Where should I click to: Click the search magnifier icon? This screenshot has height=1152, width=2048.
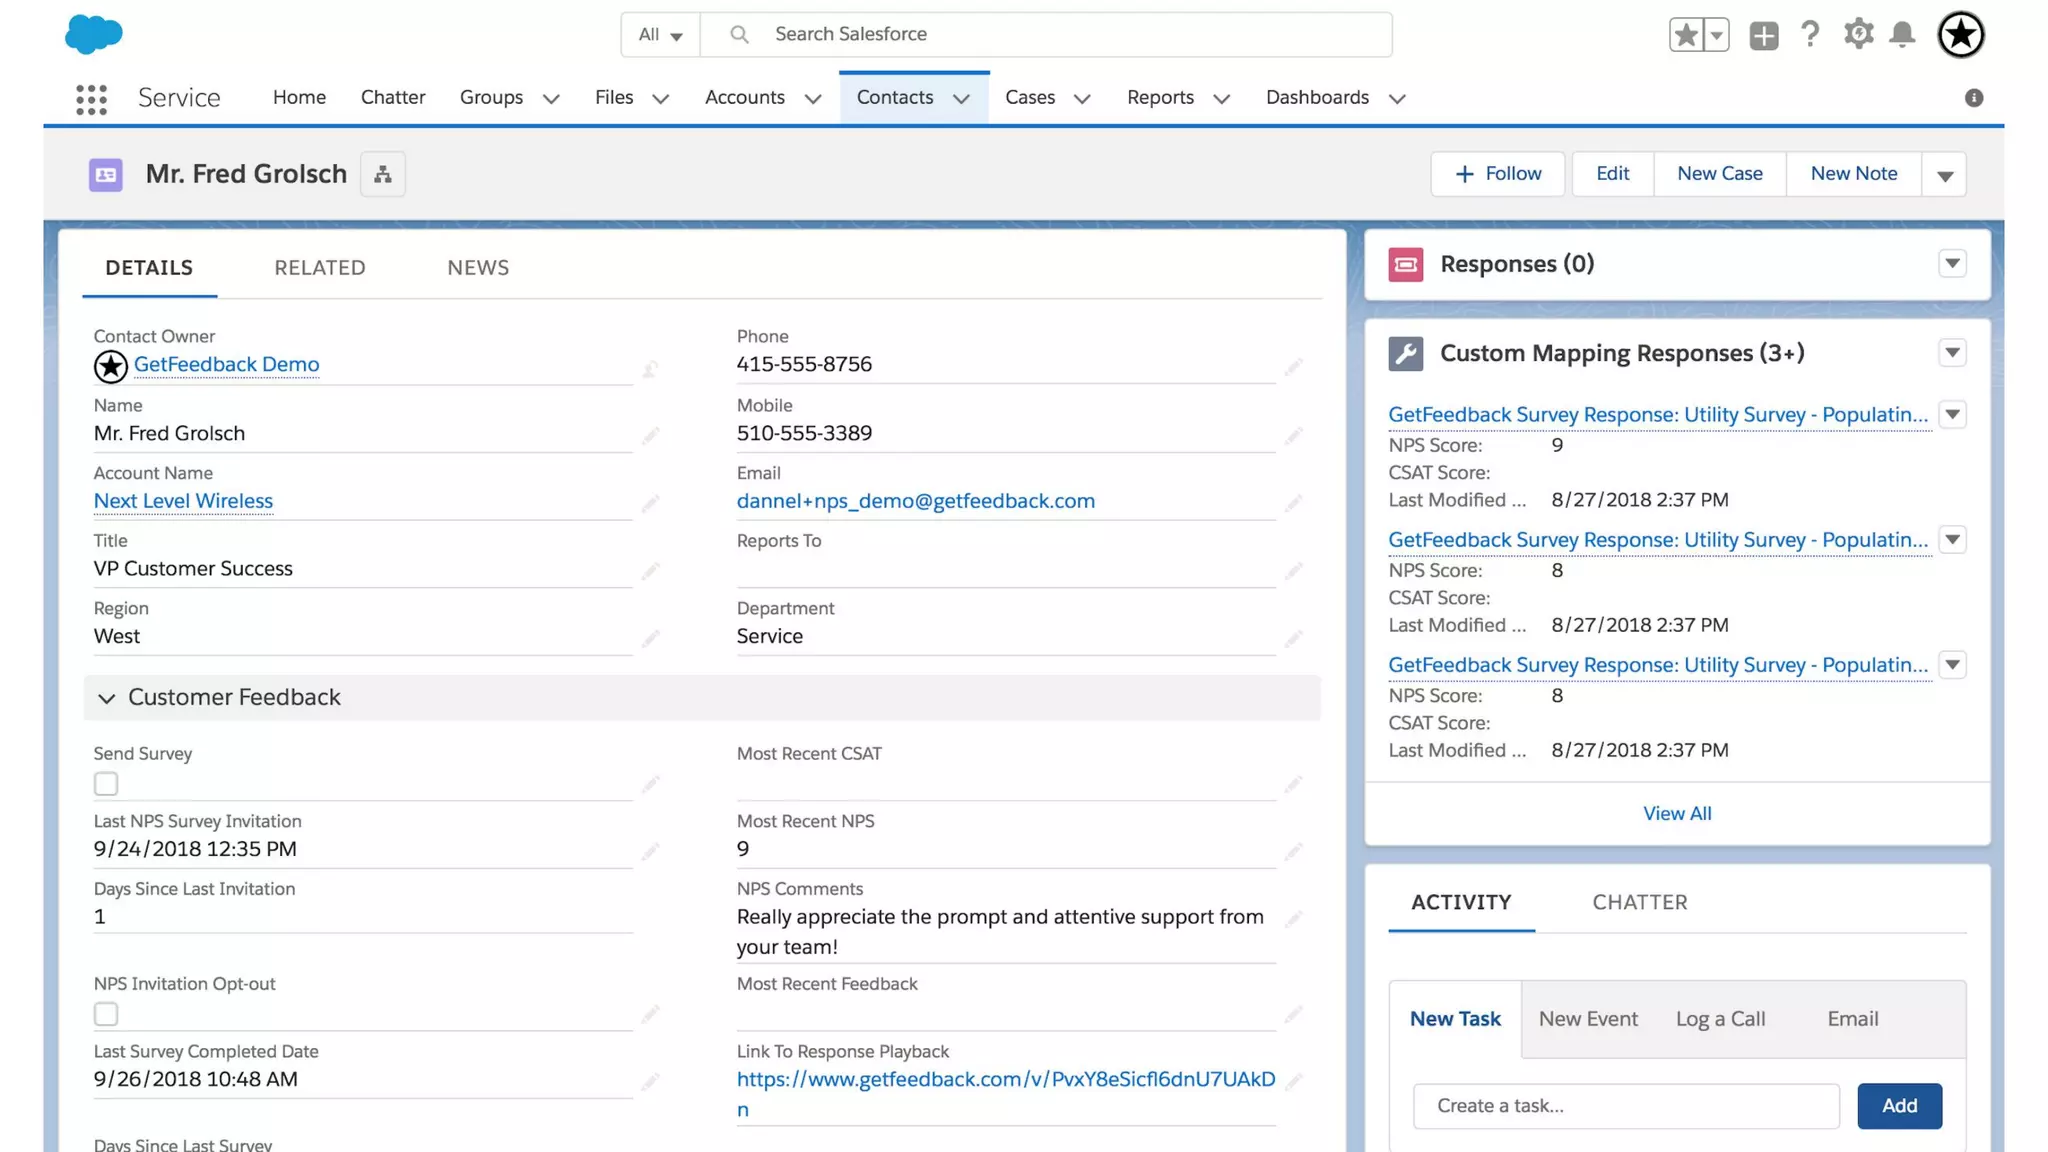coord(739,35)
